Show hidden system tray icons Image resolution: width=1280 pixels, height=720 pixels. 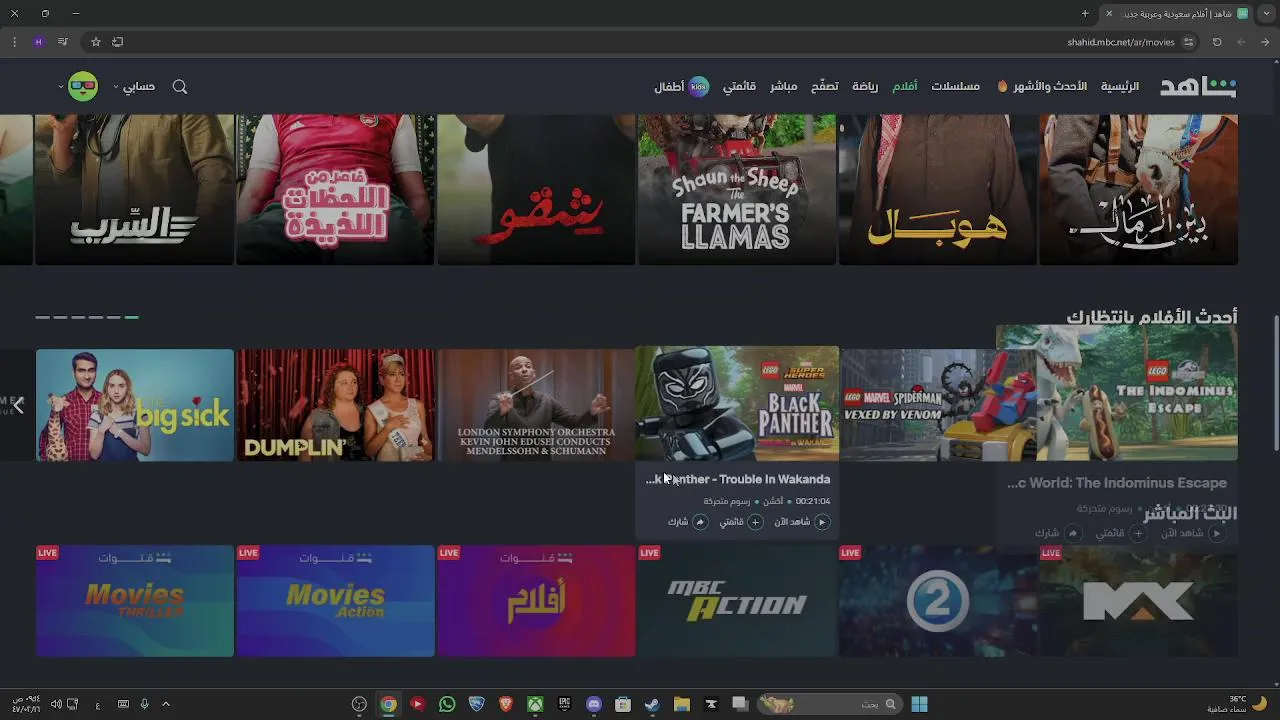(x=166, y=704)
